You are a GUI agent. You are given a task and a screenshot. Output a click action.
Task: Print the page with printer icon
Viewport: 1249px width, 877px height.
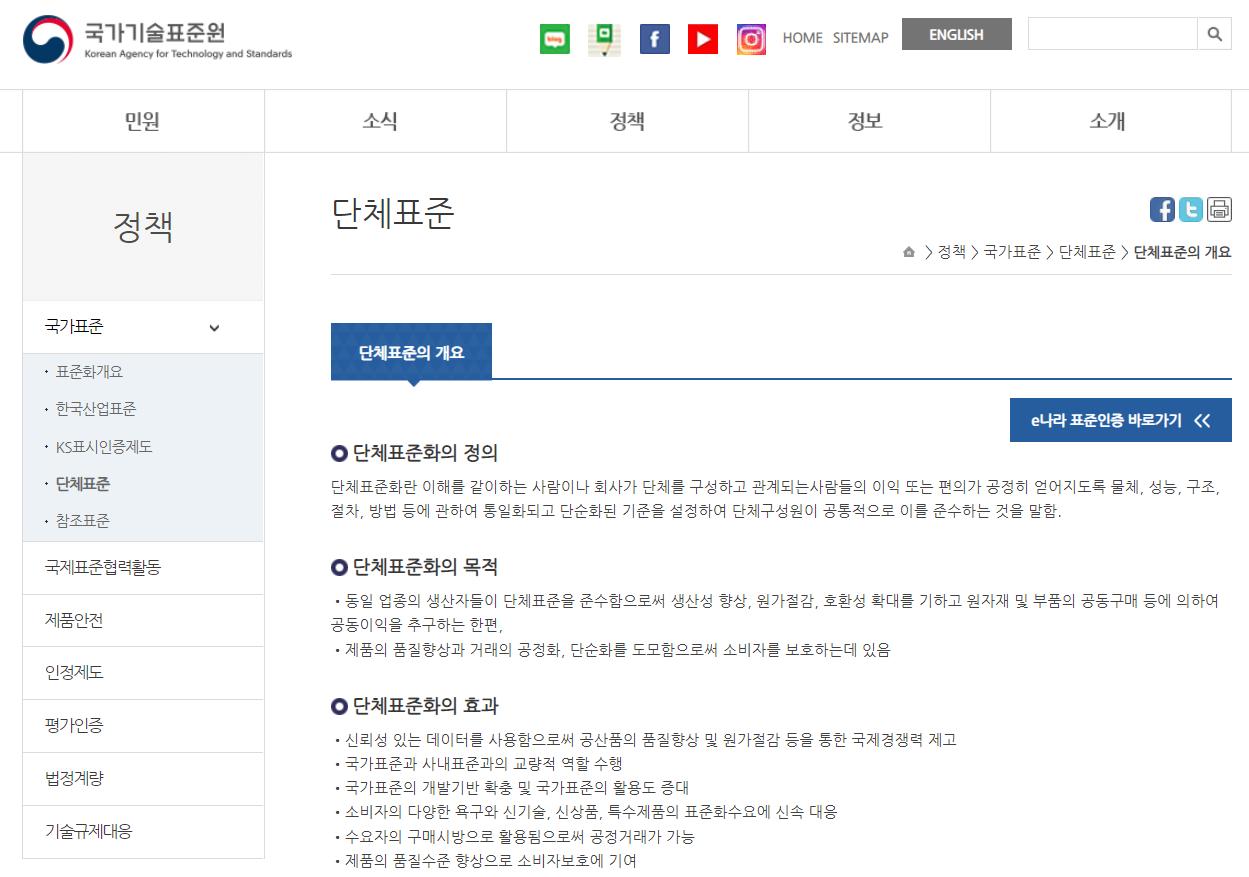[x=1219, y=209]
